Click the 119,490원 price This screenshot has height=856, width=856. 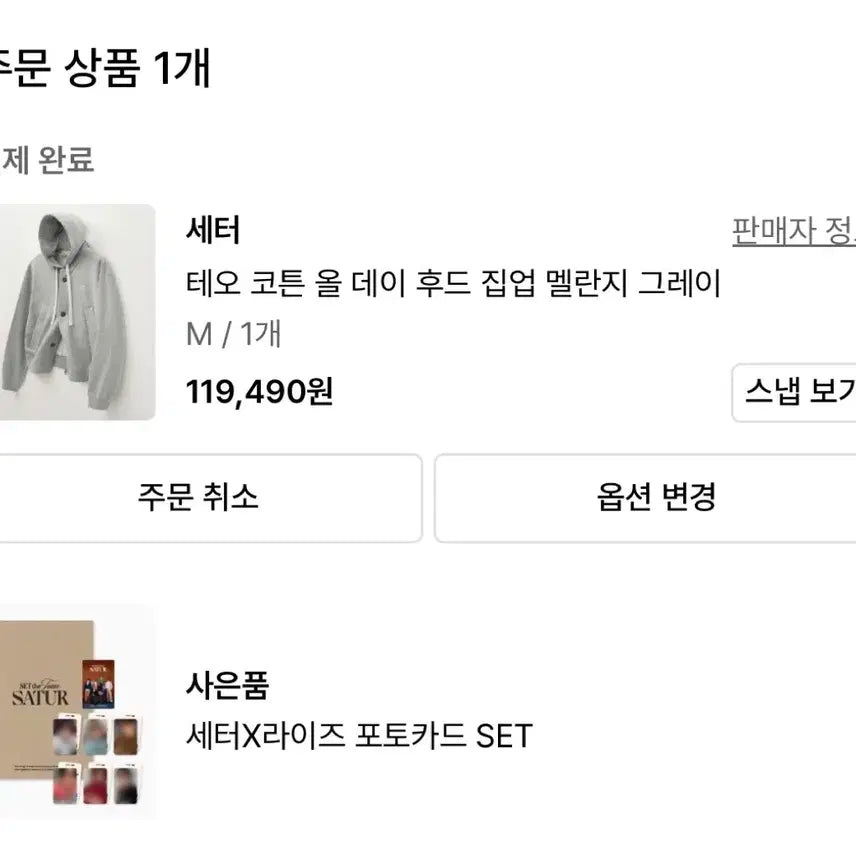coord(259,392)
